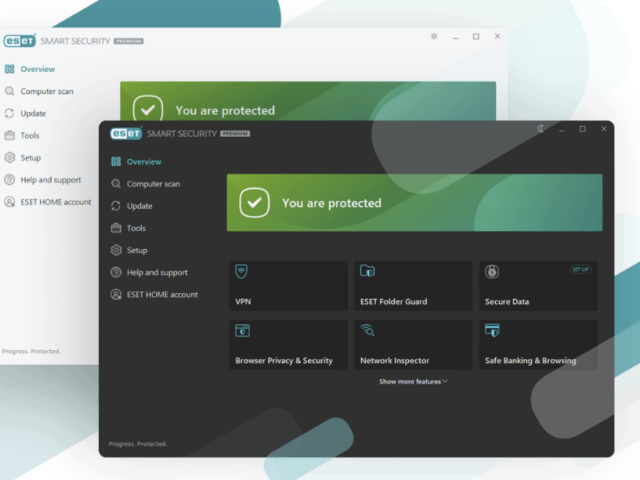The image size is (640, 480).
Task: Click the VPN shield icon
Action: click(241, 272)
